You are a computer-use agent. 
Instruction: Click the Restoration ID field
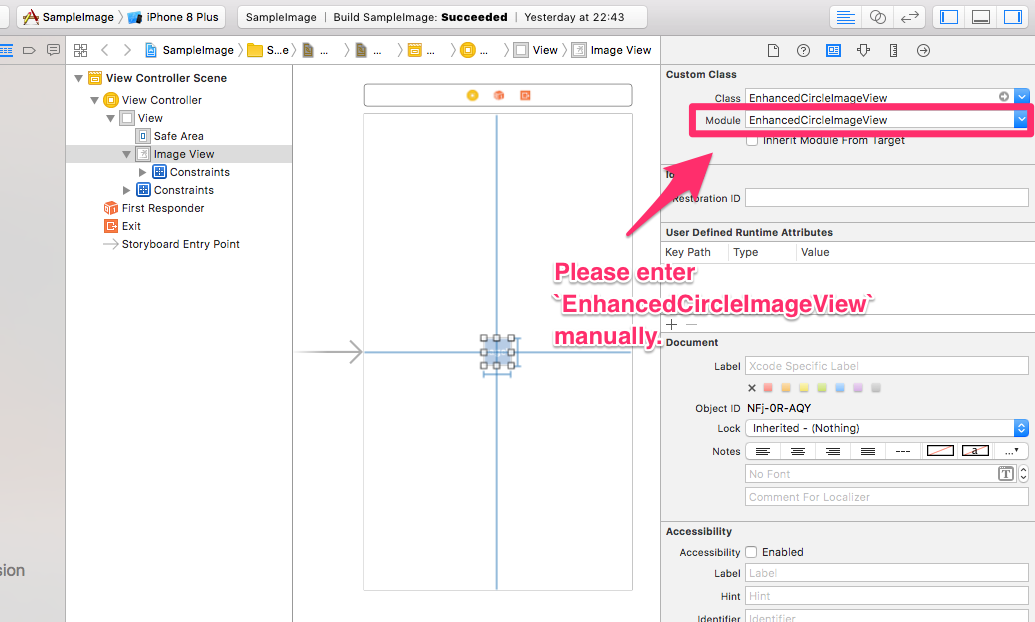(x=886, y=198)
